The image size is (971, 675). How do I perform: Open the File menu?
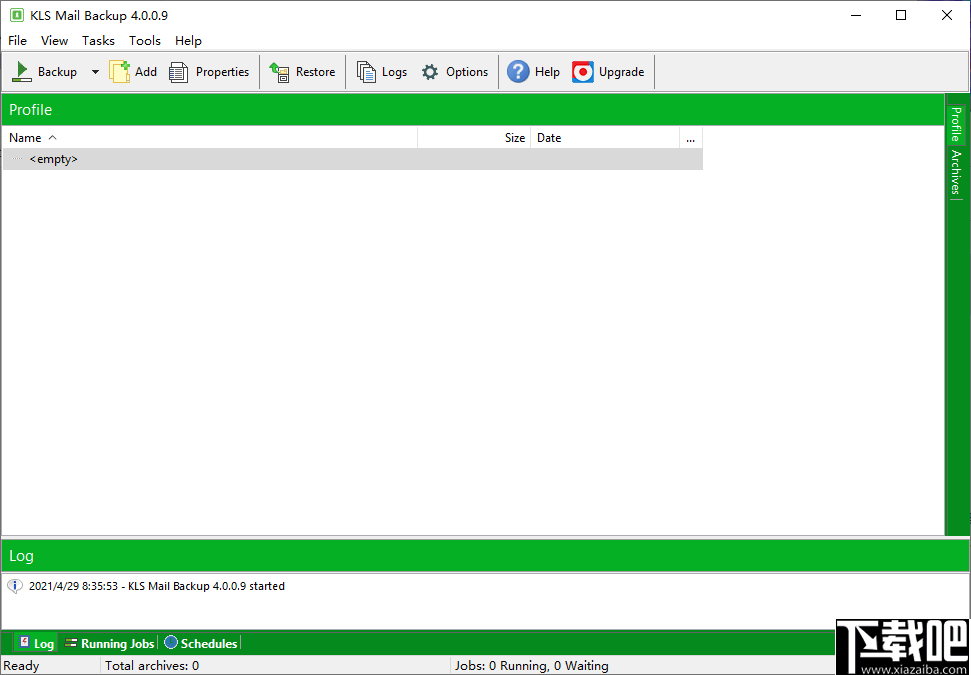[17, 41]
